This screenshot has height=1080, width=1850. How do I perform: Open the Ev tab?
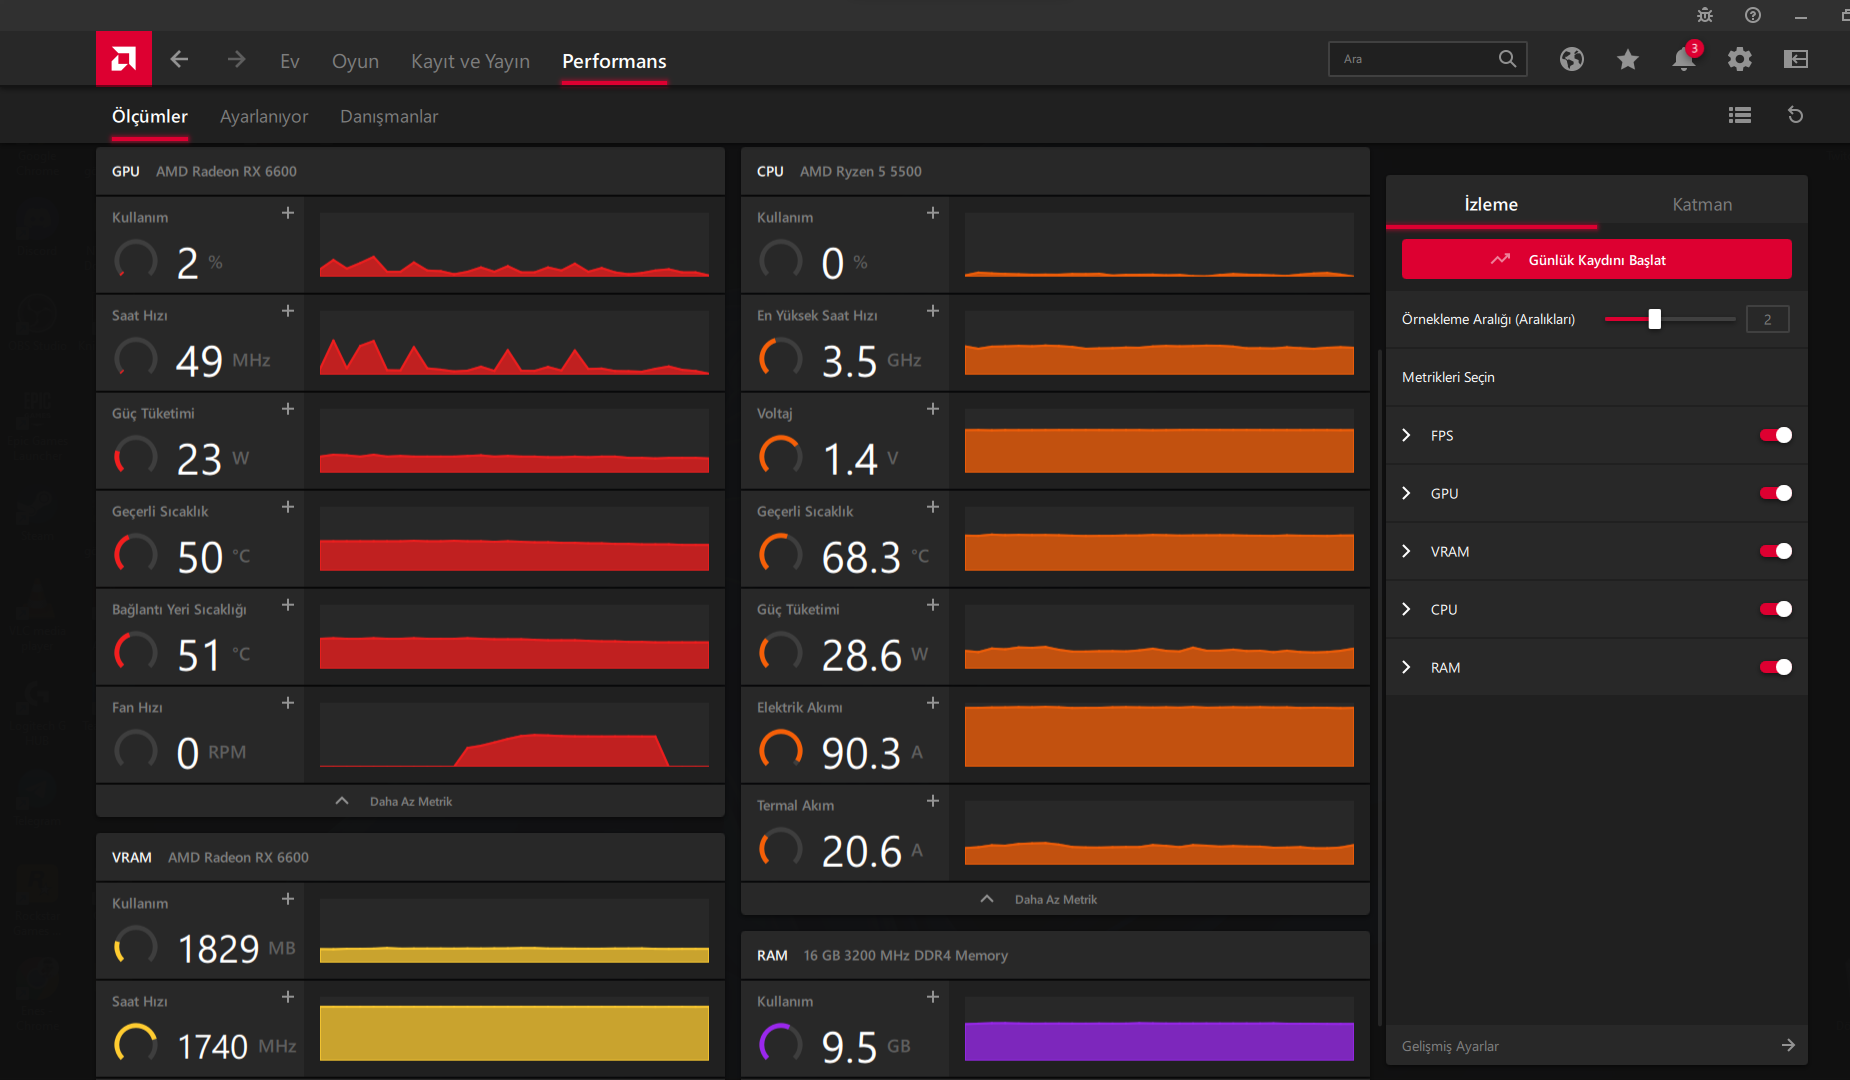[290, 61]
